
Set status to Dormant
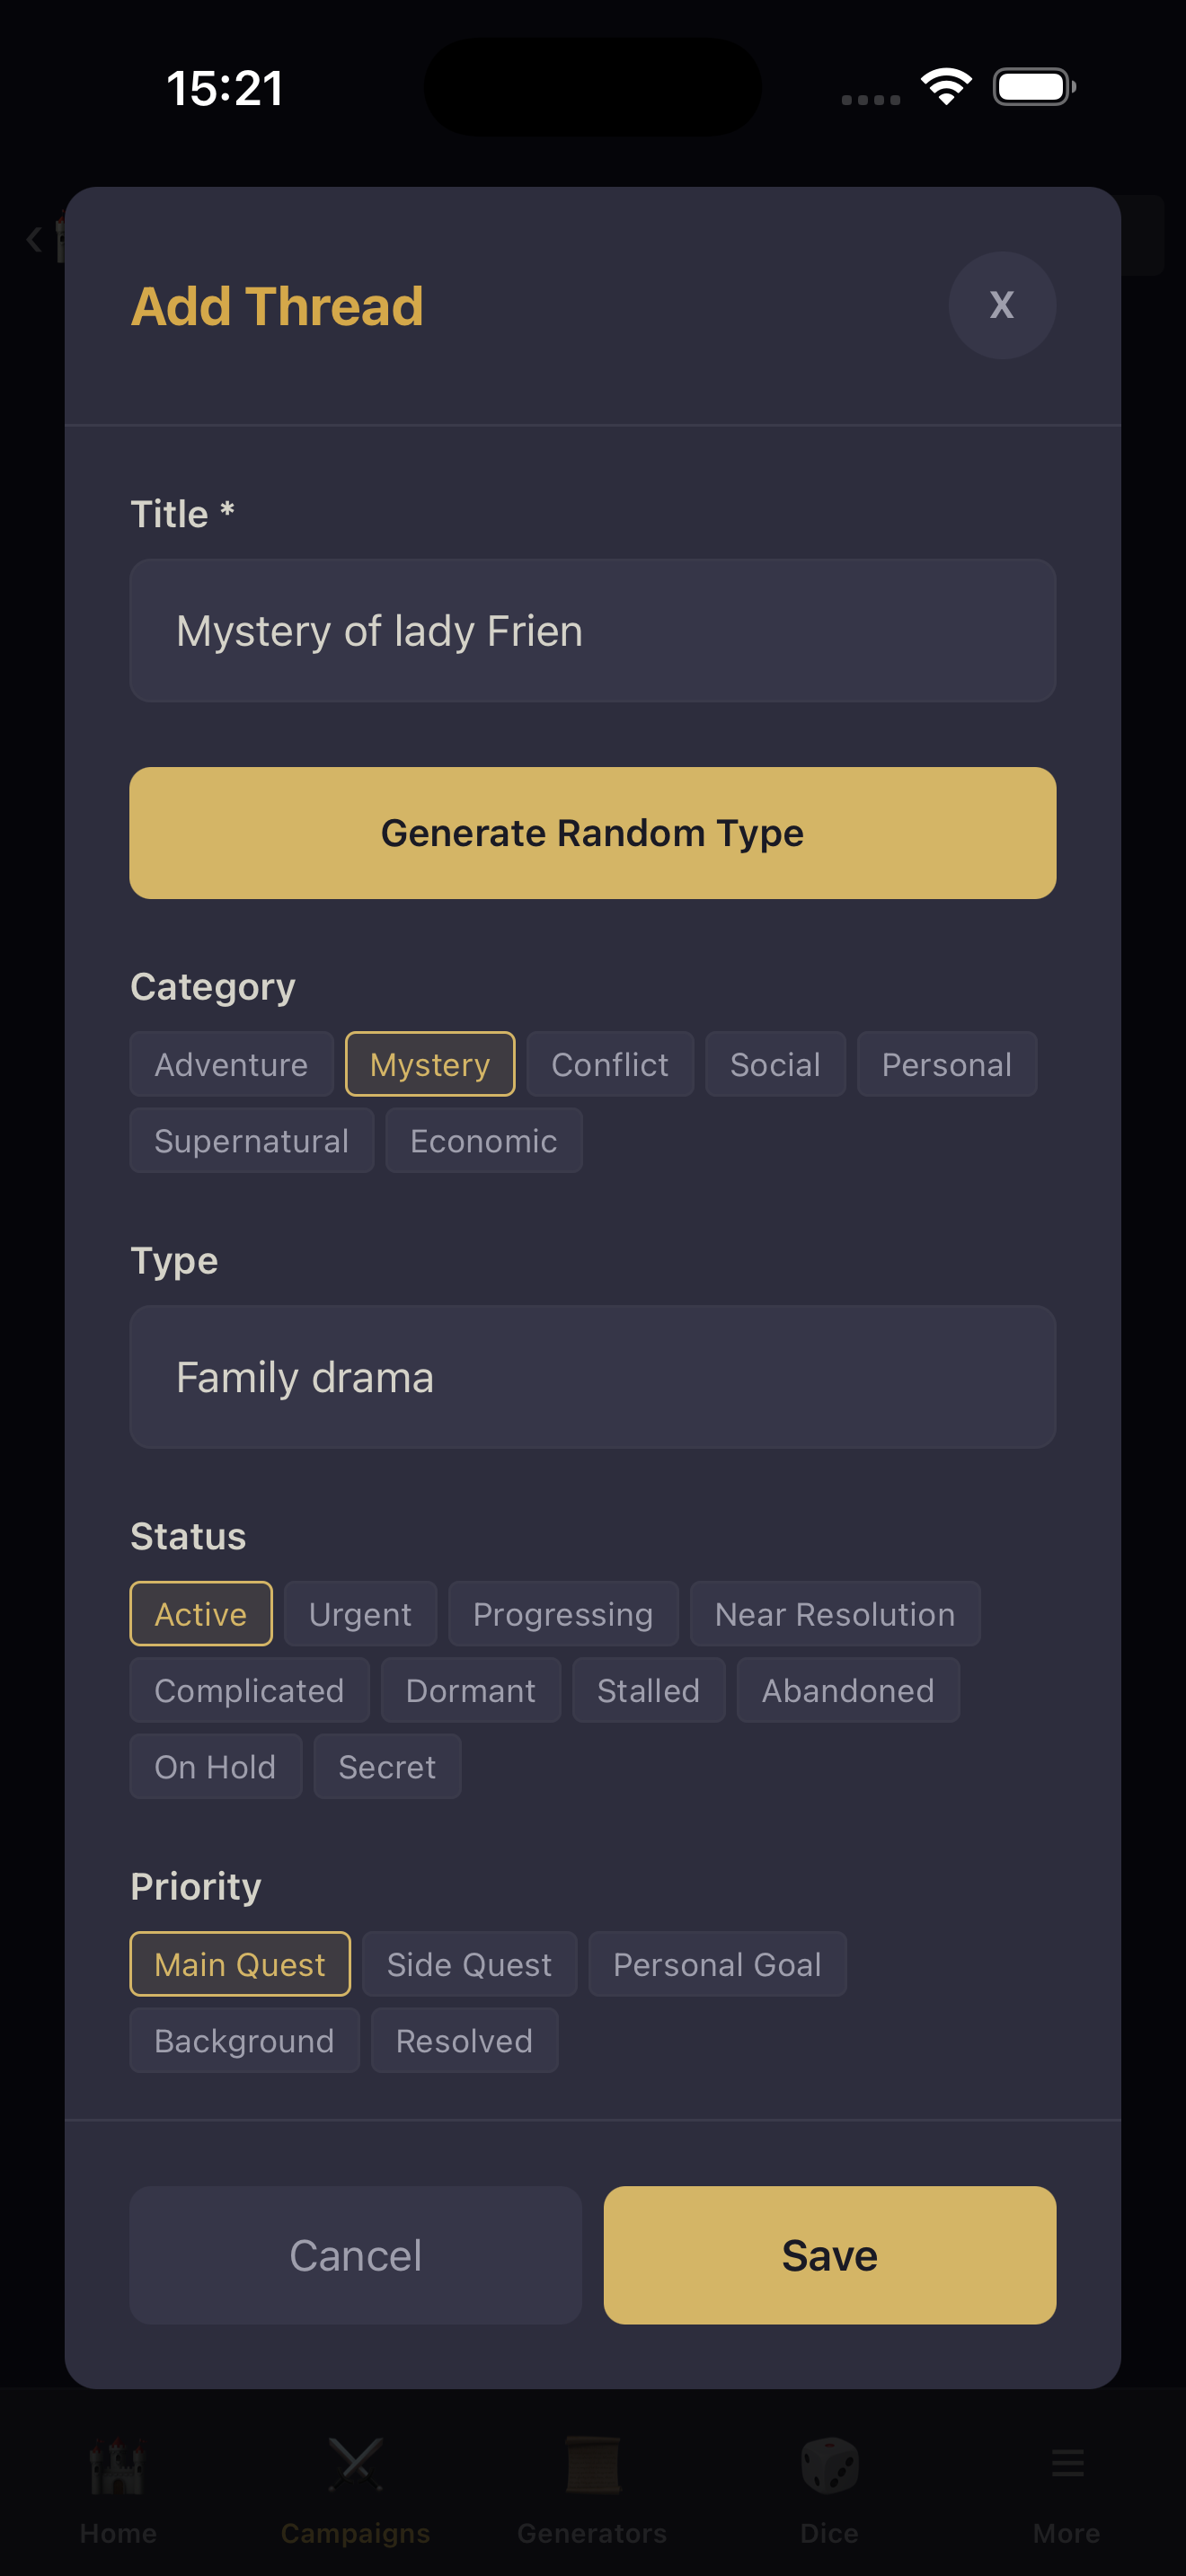click(x=470, y=1690)
